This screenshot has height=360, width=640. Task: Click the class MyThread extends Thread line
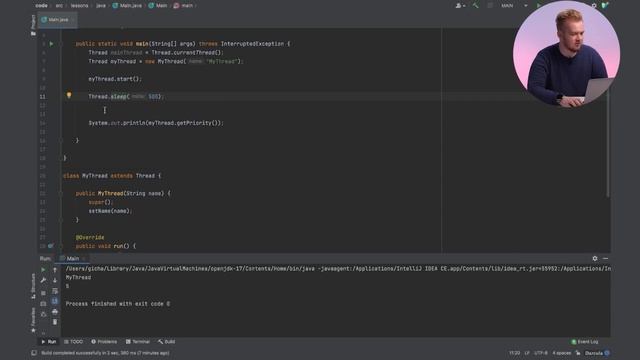click(112, 176)
